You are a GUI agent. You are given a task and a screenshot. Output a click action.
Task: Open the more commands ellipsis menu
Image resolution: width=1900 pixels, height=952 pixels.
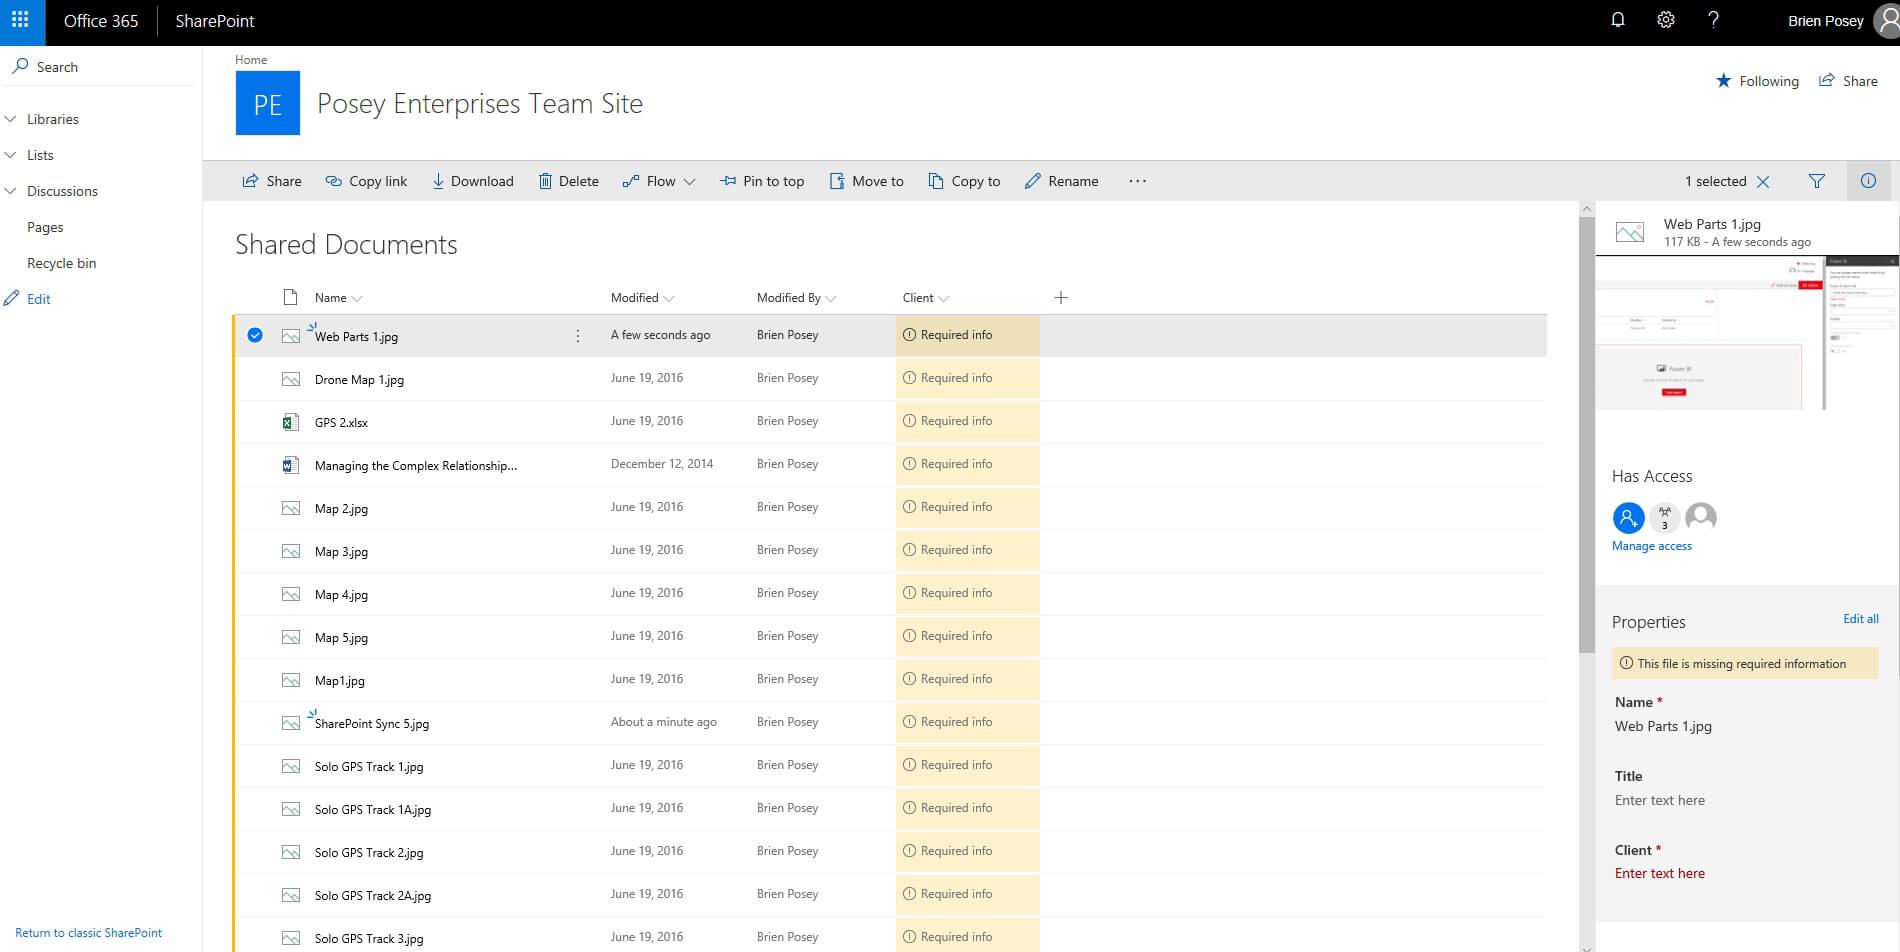point(1137,181)
